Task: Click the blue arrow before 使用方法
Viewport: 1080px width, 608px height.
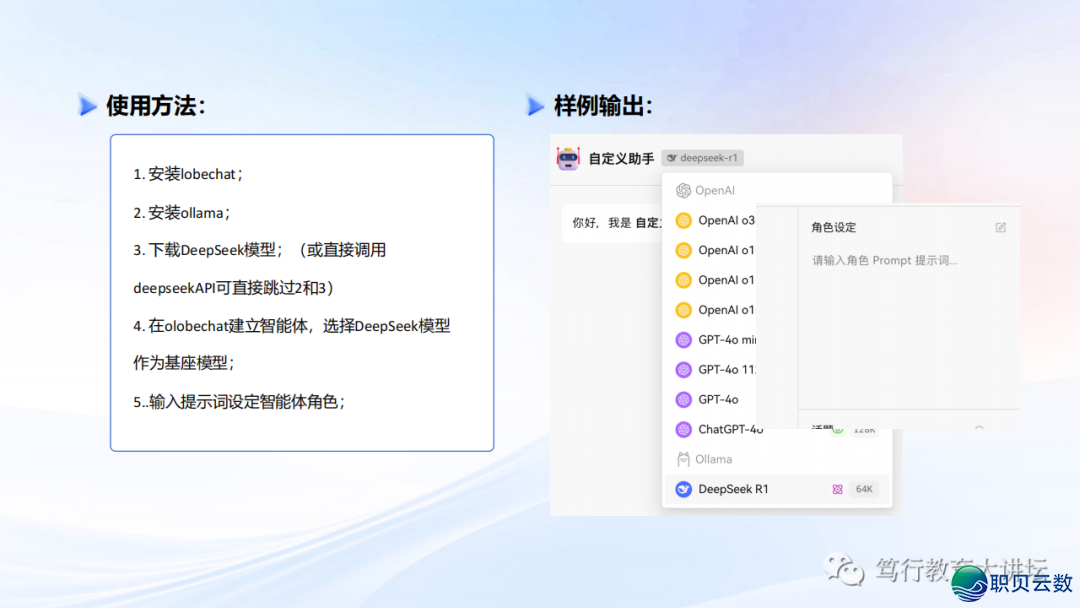Action: pyautogui.click(x=89, y=105)
